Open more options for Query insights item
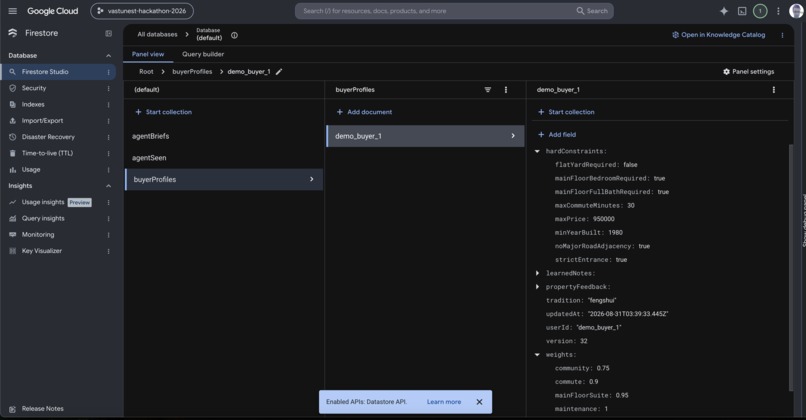This screenshot has width=806, height=420. [x=108, y=219]
